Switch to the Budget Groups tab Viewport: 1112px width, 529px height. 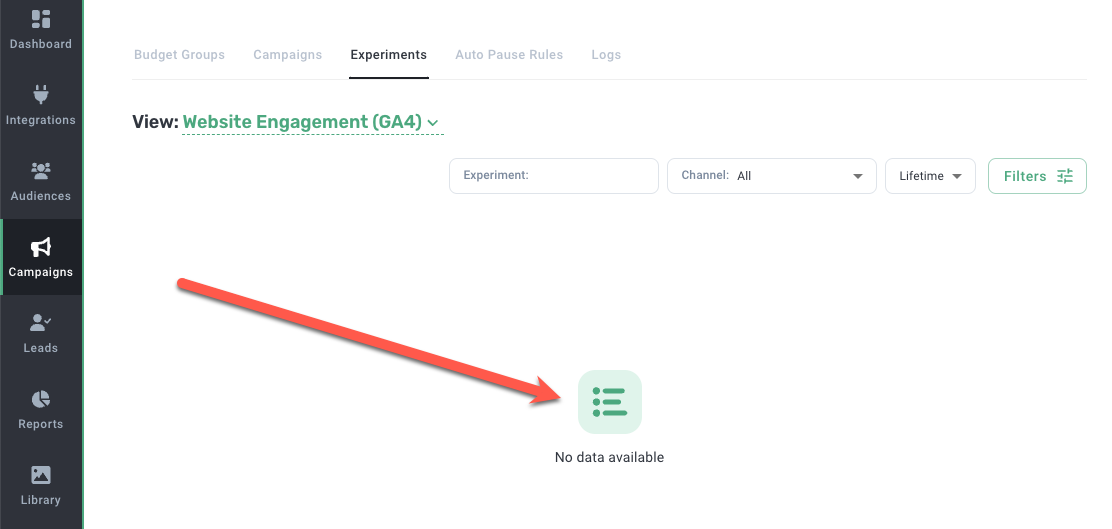click(179, 55)
